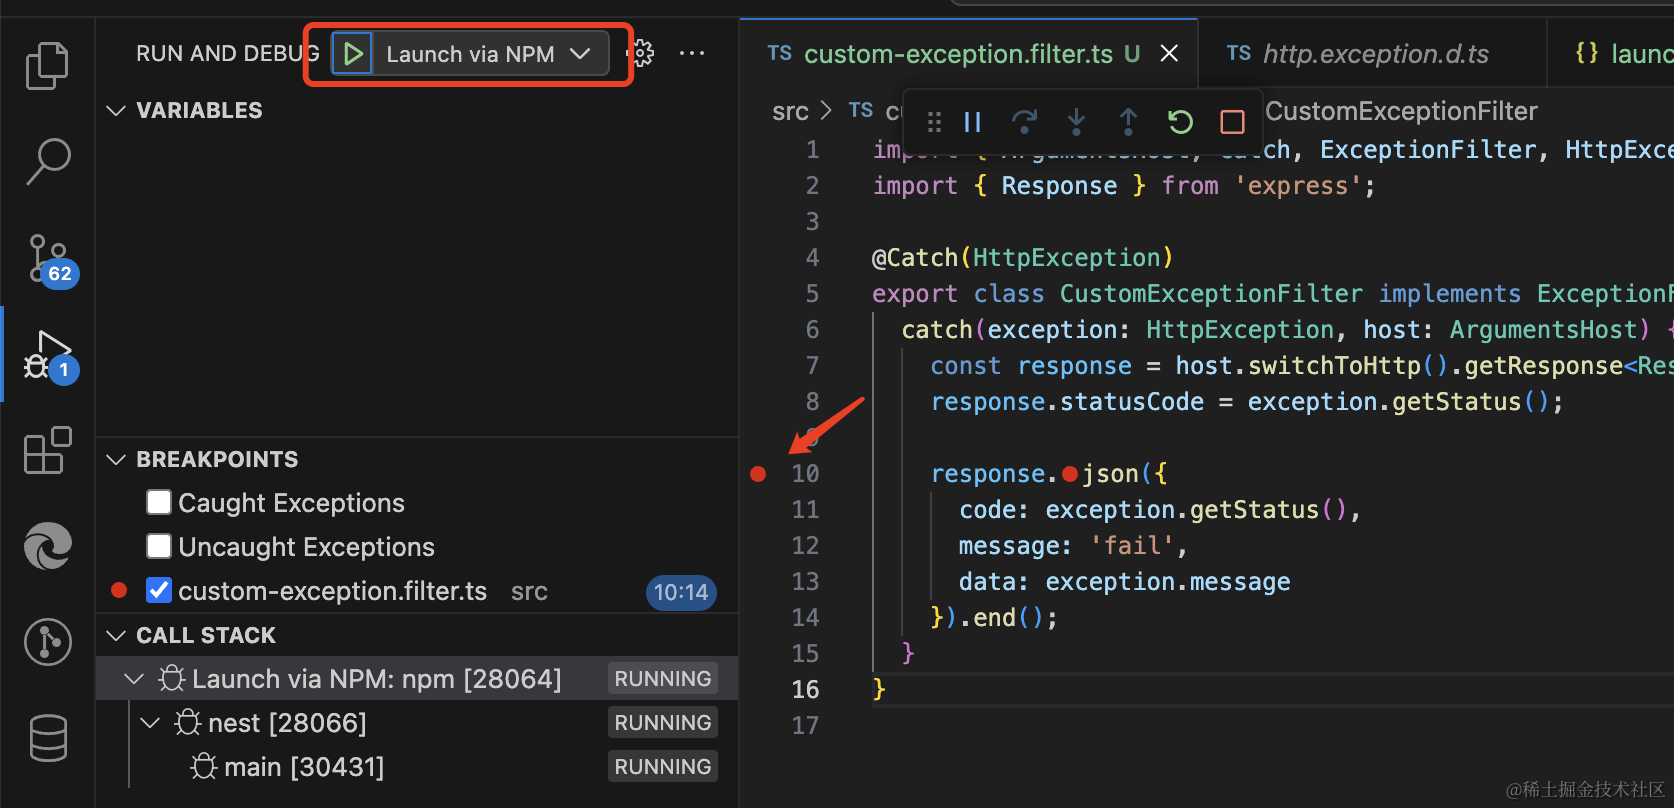The height and width of the screenshot is (808, 1674).
Task: Collapse the VARIABLES section
Action: coord(116,110)
